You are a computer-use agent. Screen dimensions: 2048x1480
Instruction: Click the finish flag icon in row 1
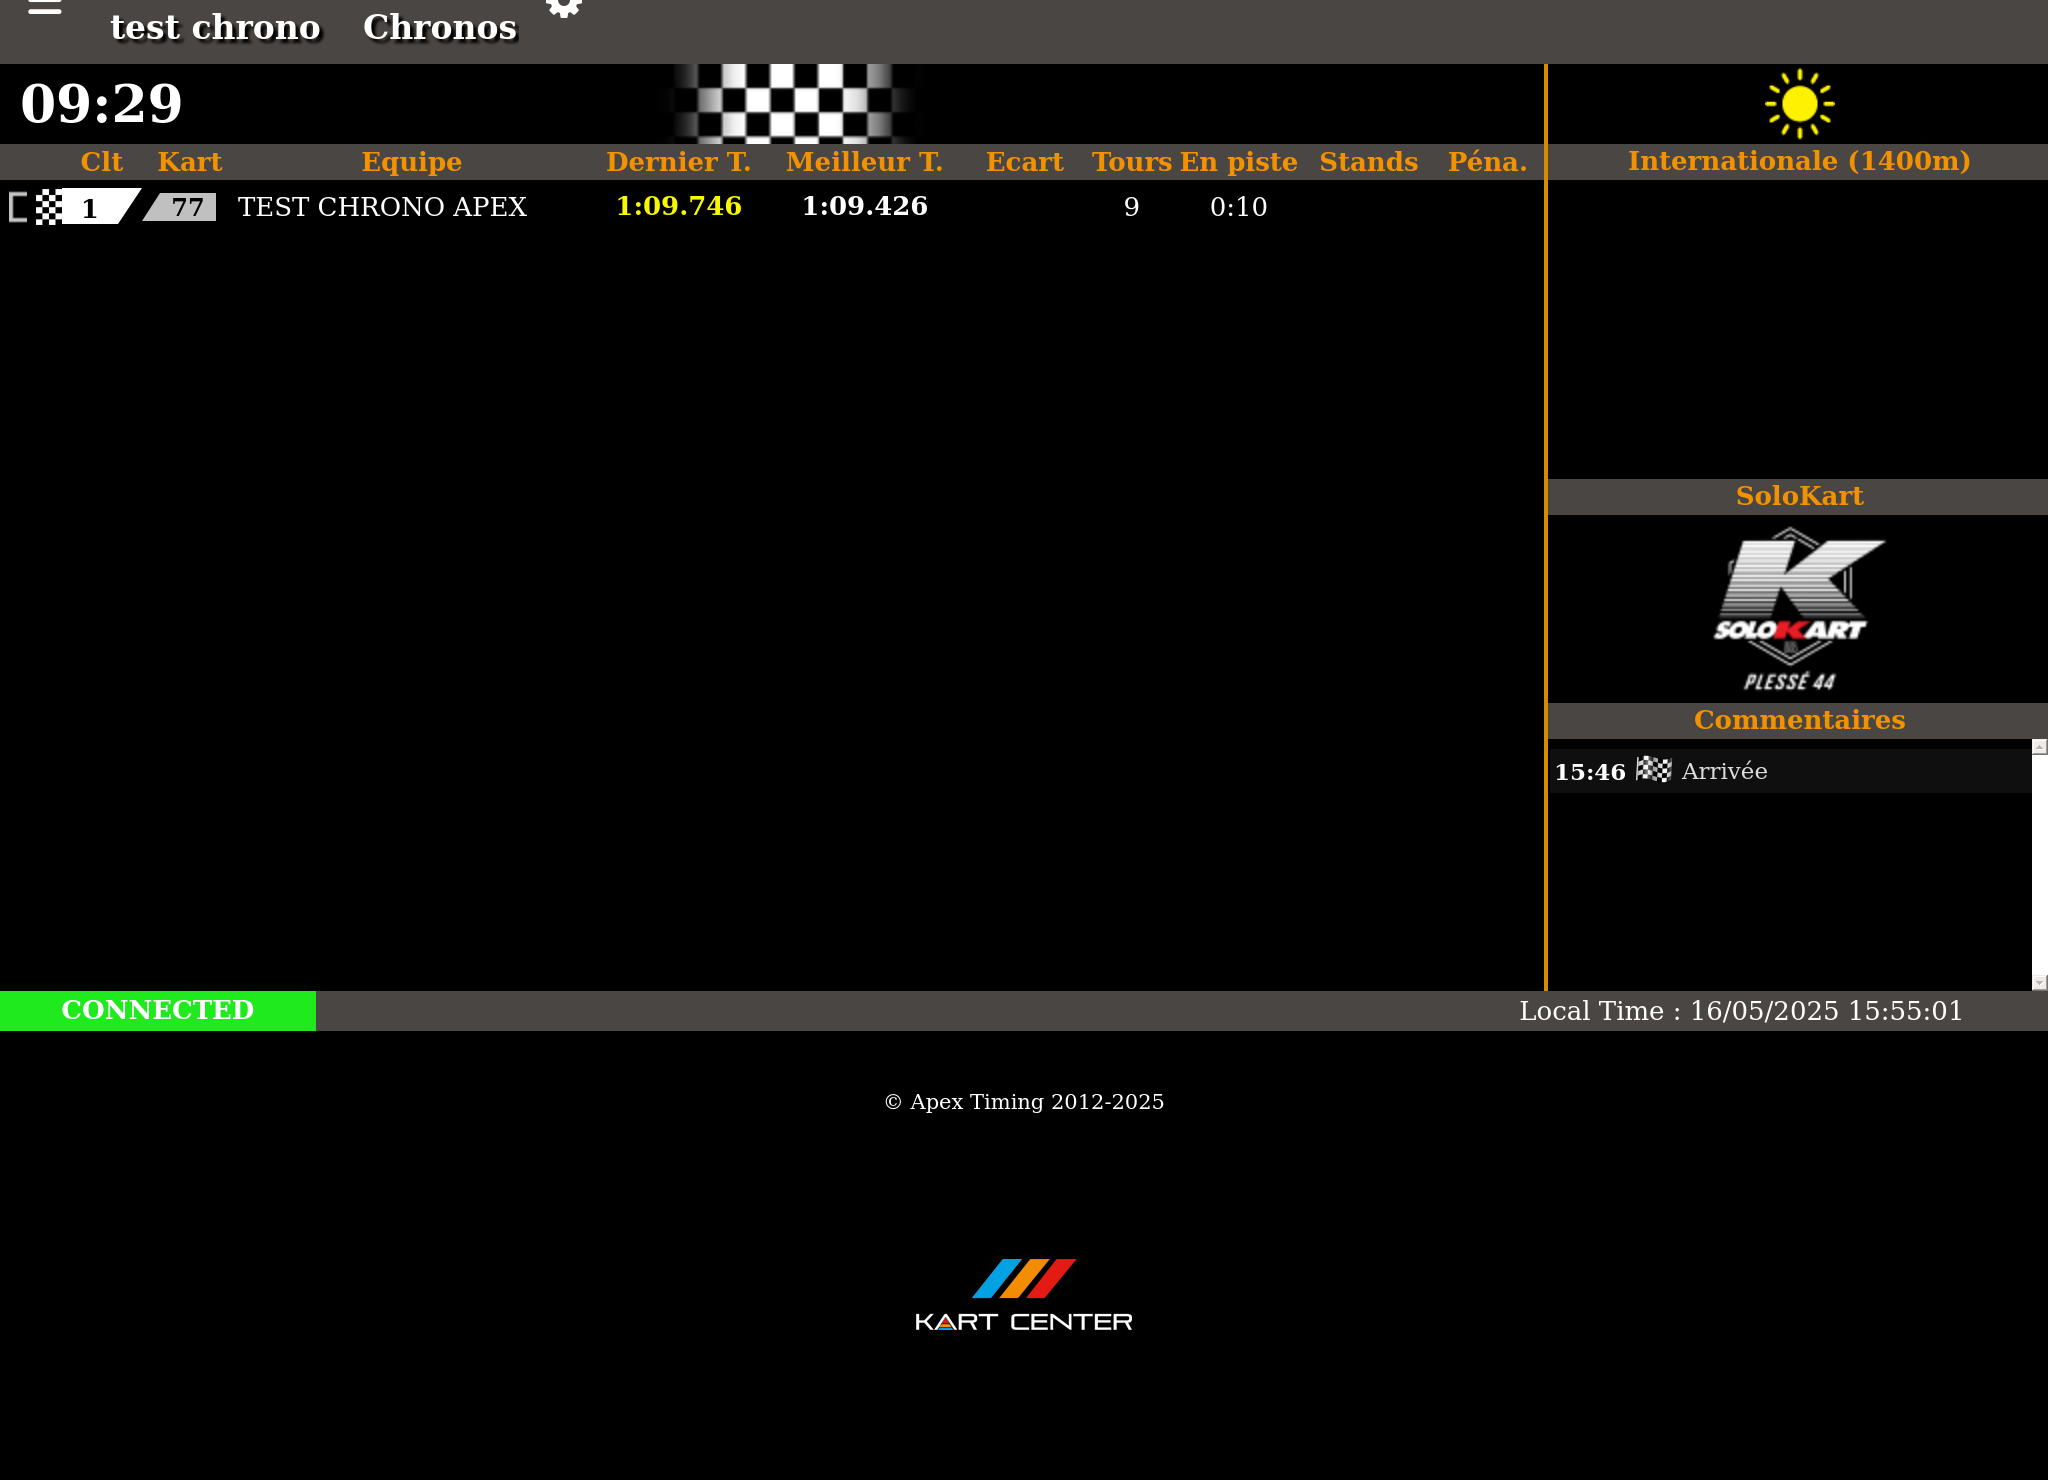(x=49, y=207)
